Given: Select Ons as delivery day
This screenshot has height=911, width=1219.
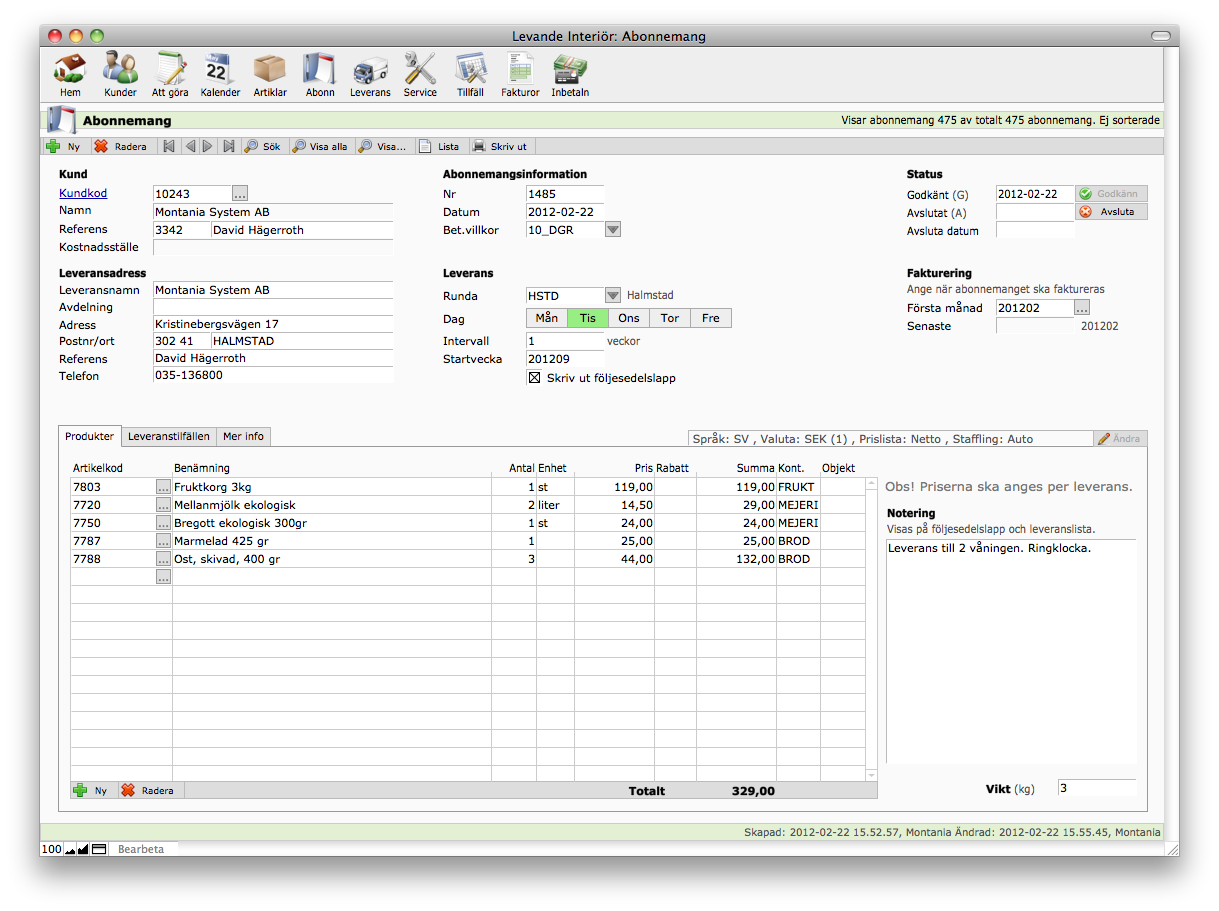Looking at the screenshot, I should click(x=628, y=318).
